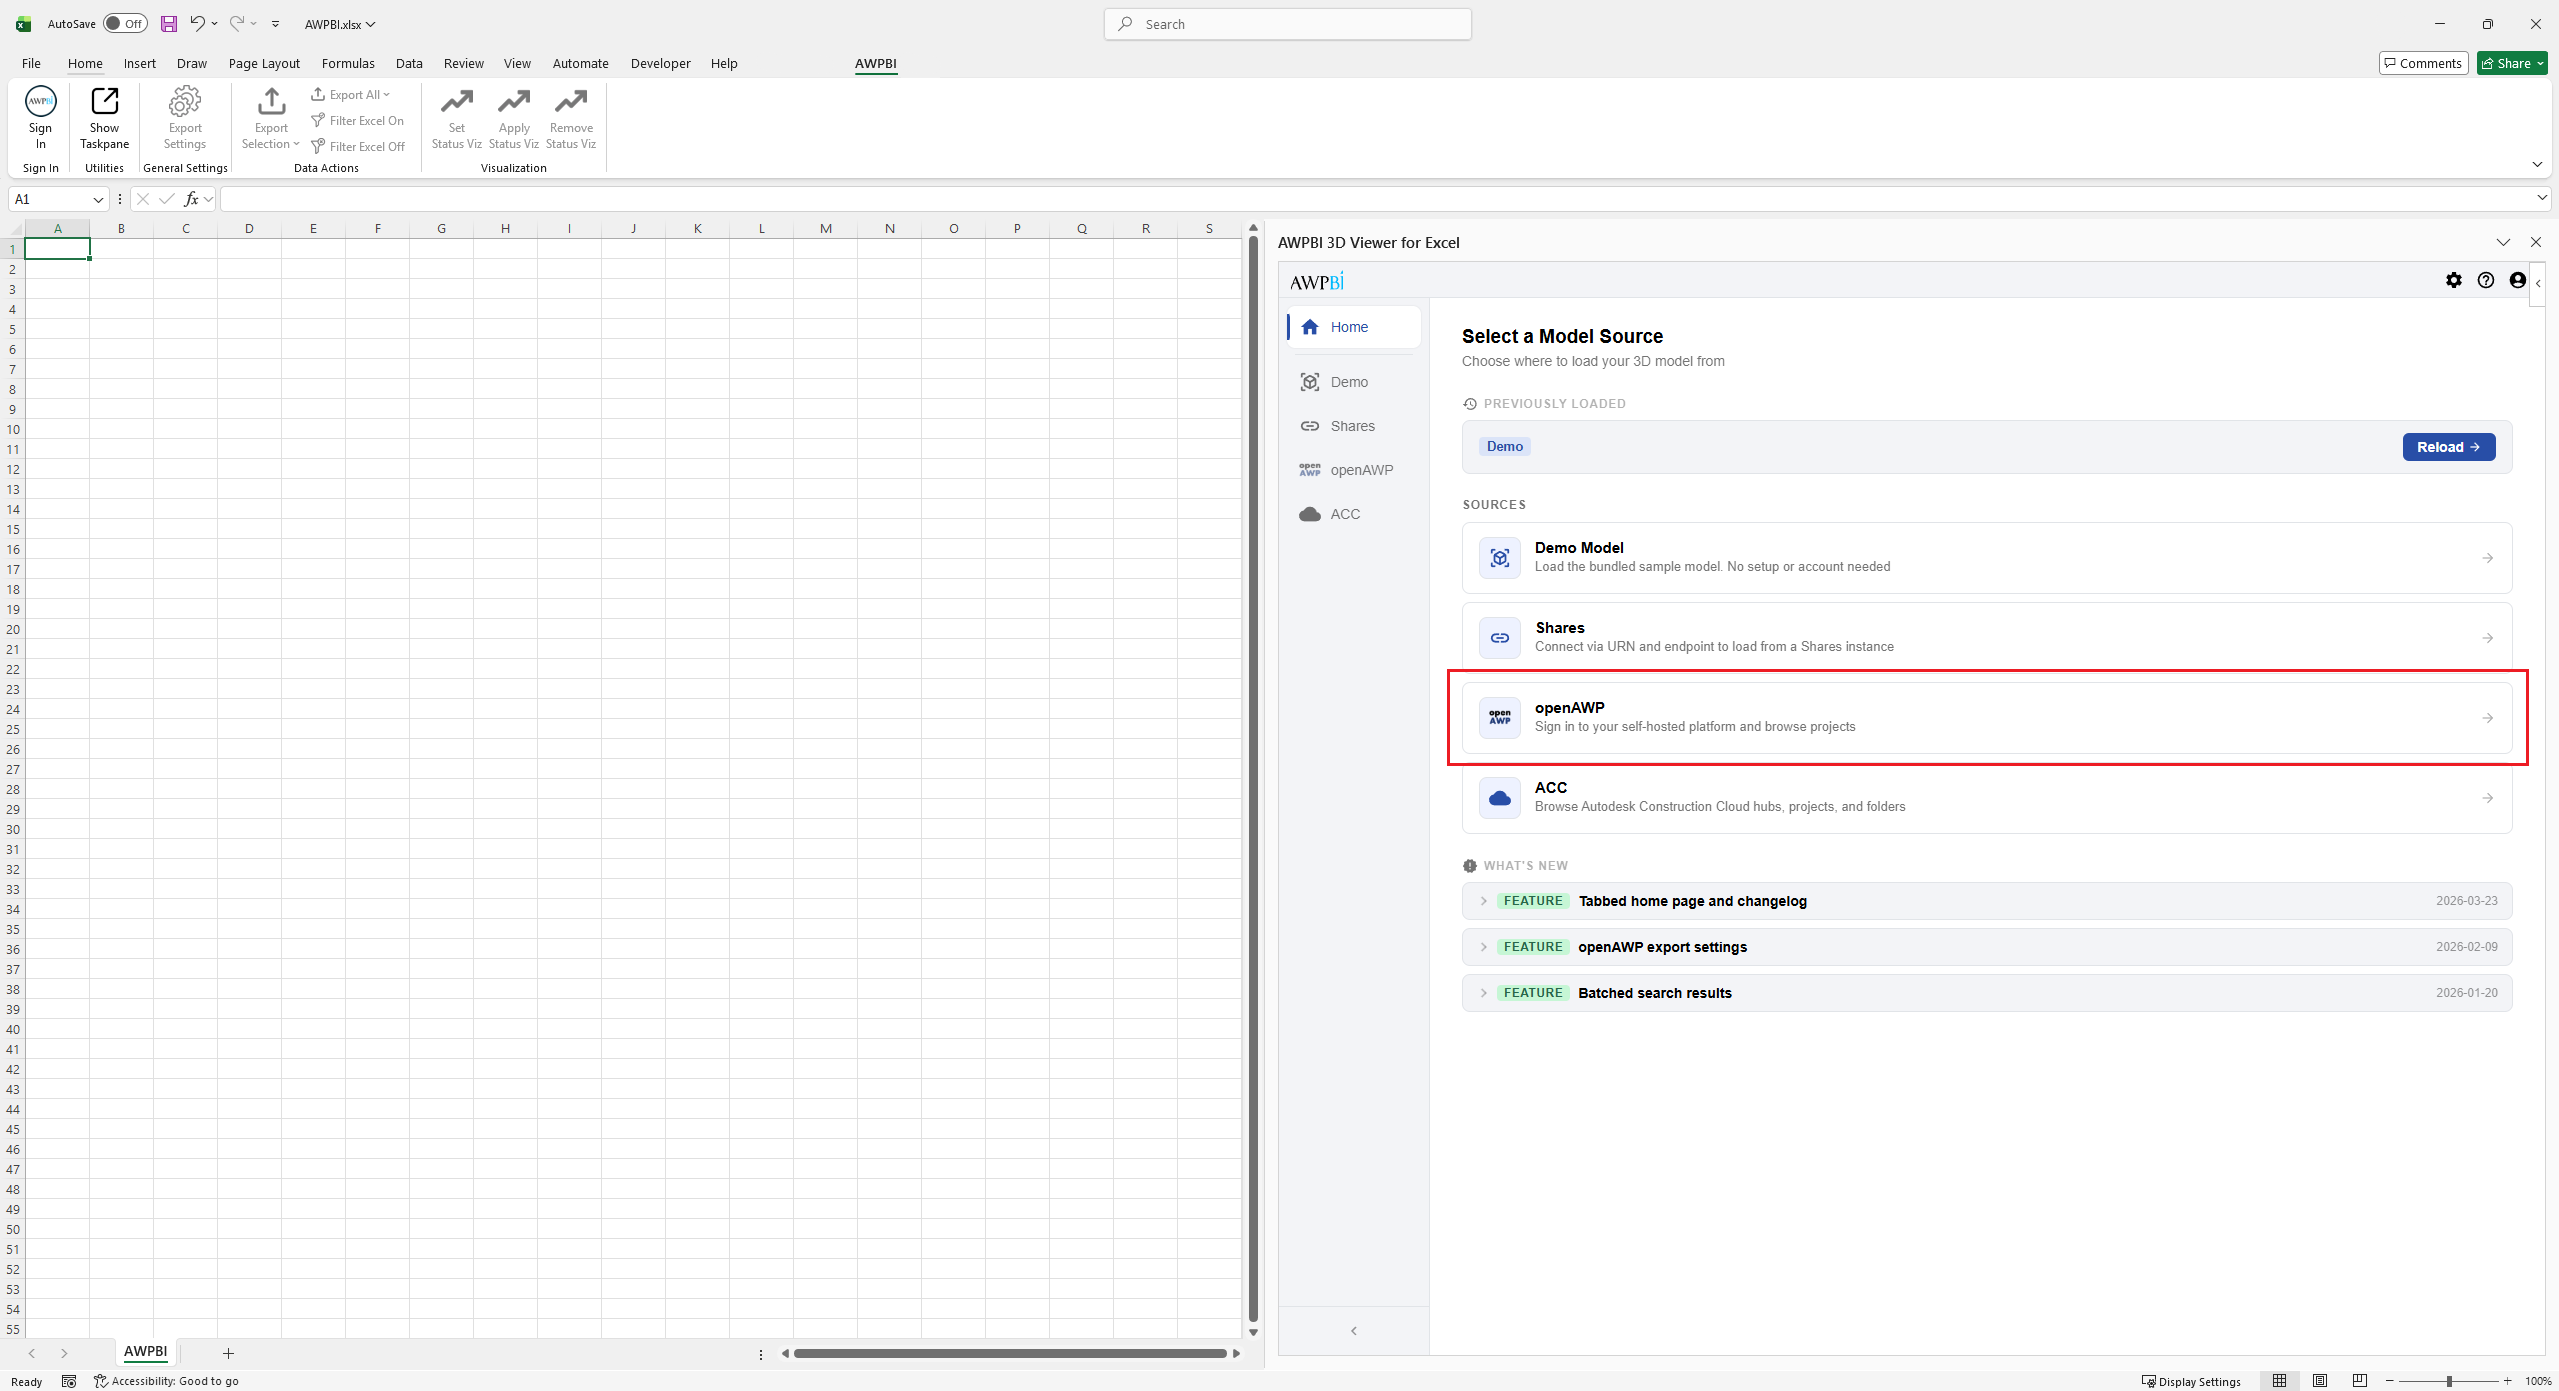The image size is (2559, 1391).
Task: Undo the last action
Action: [x=197, y=24]
